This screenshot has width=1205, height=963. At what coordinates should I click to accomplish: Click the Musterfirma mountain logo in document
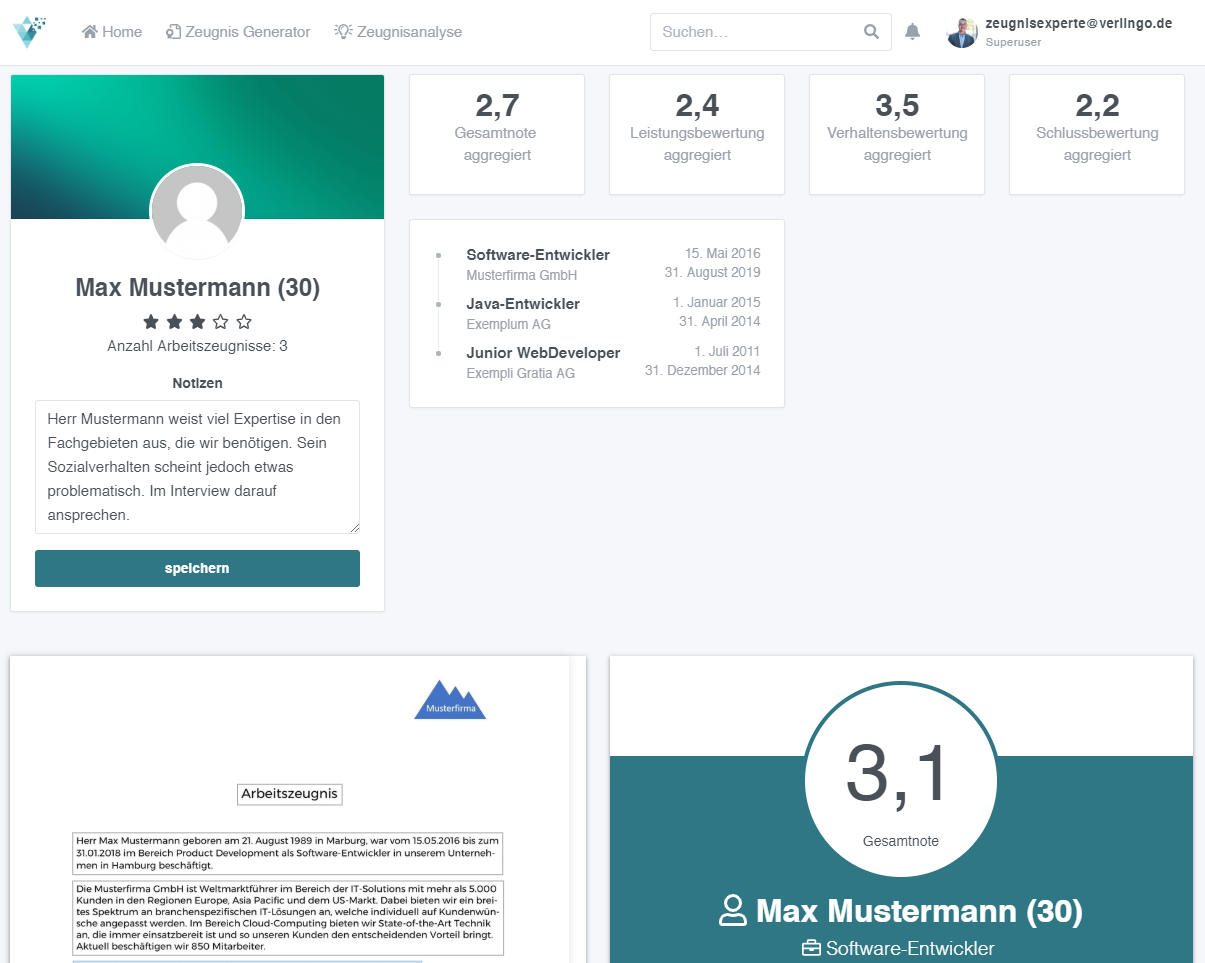[x=450, y=699]
